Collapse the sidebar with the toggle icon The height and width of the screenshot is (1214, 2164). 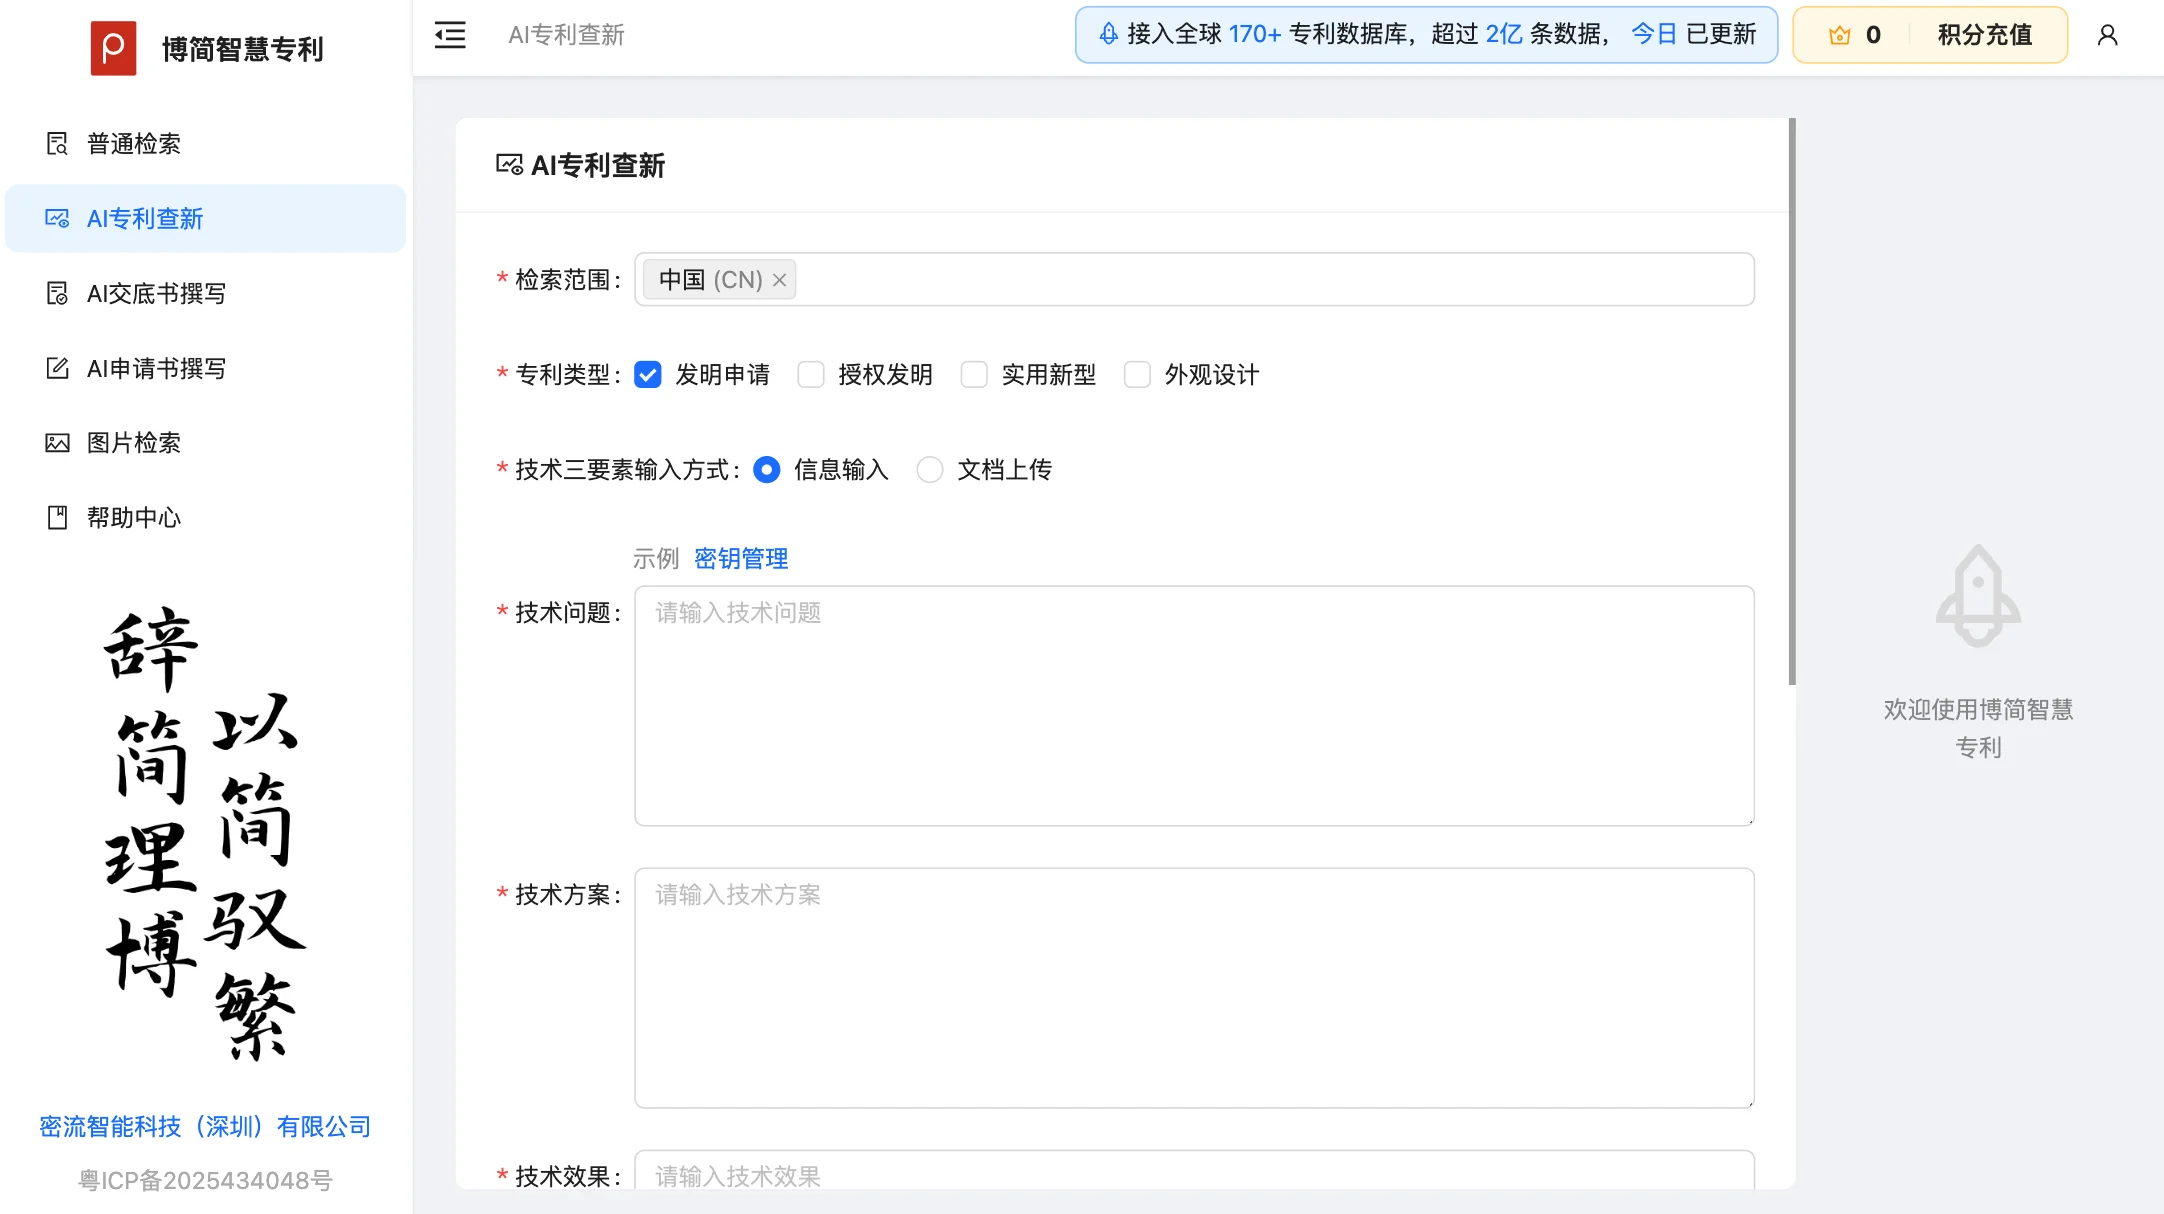449,34
